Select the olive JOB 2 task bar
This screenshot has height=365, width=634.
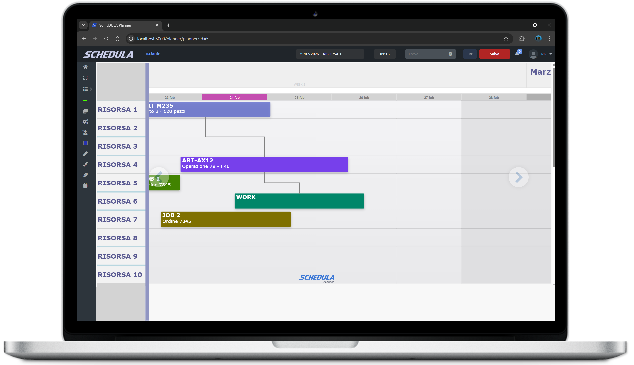pos(226,219)
